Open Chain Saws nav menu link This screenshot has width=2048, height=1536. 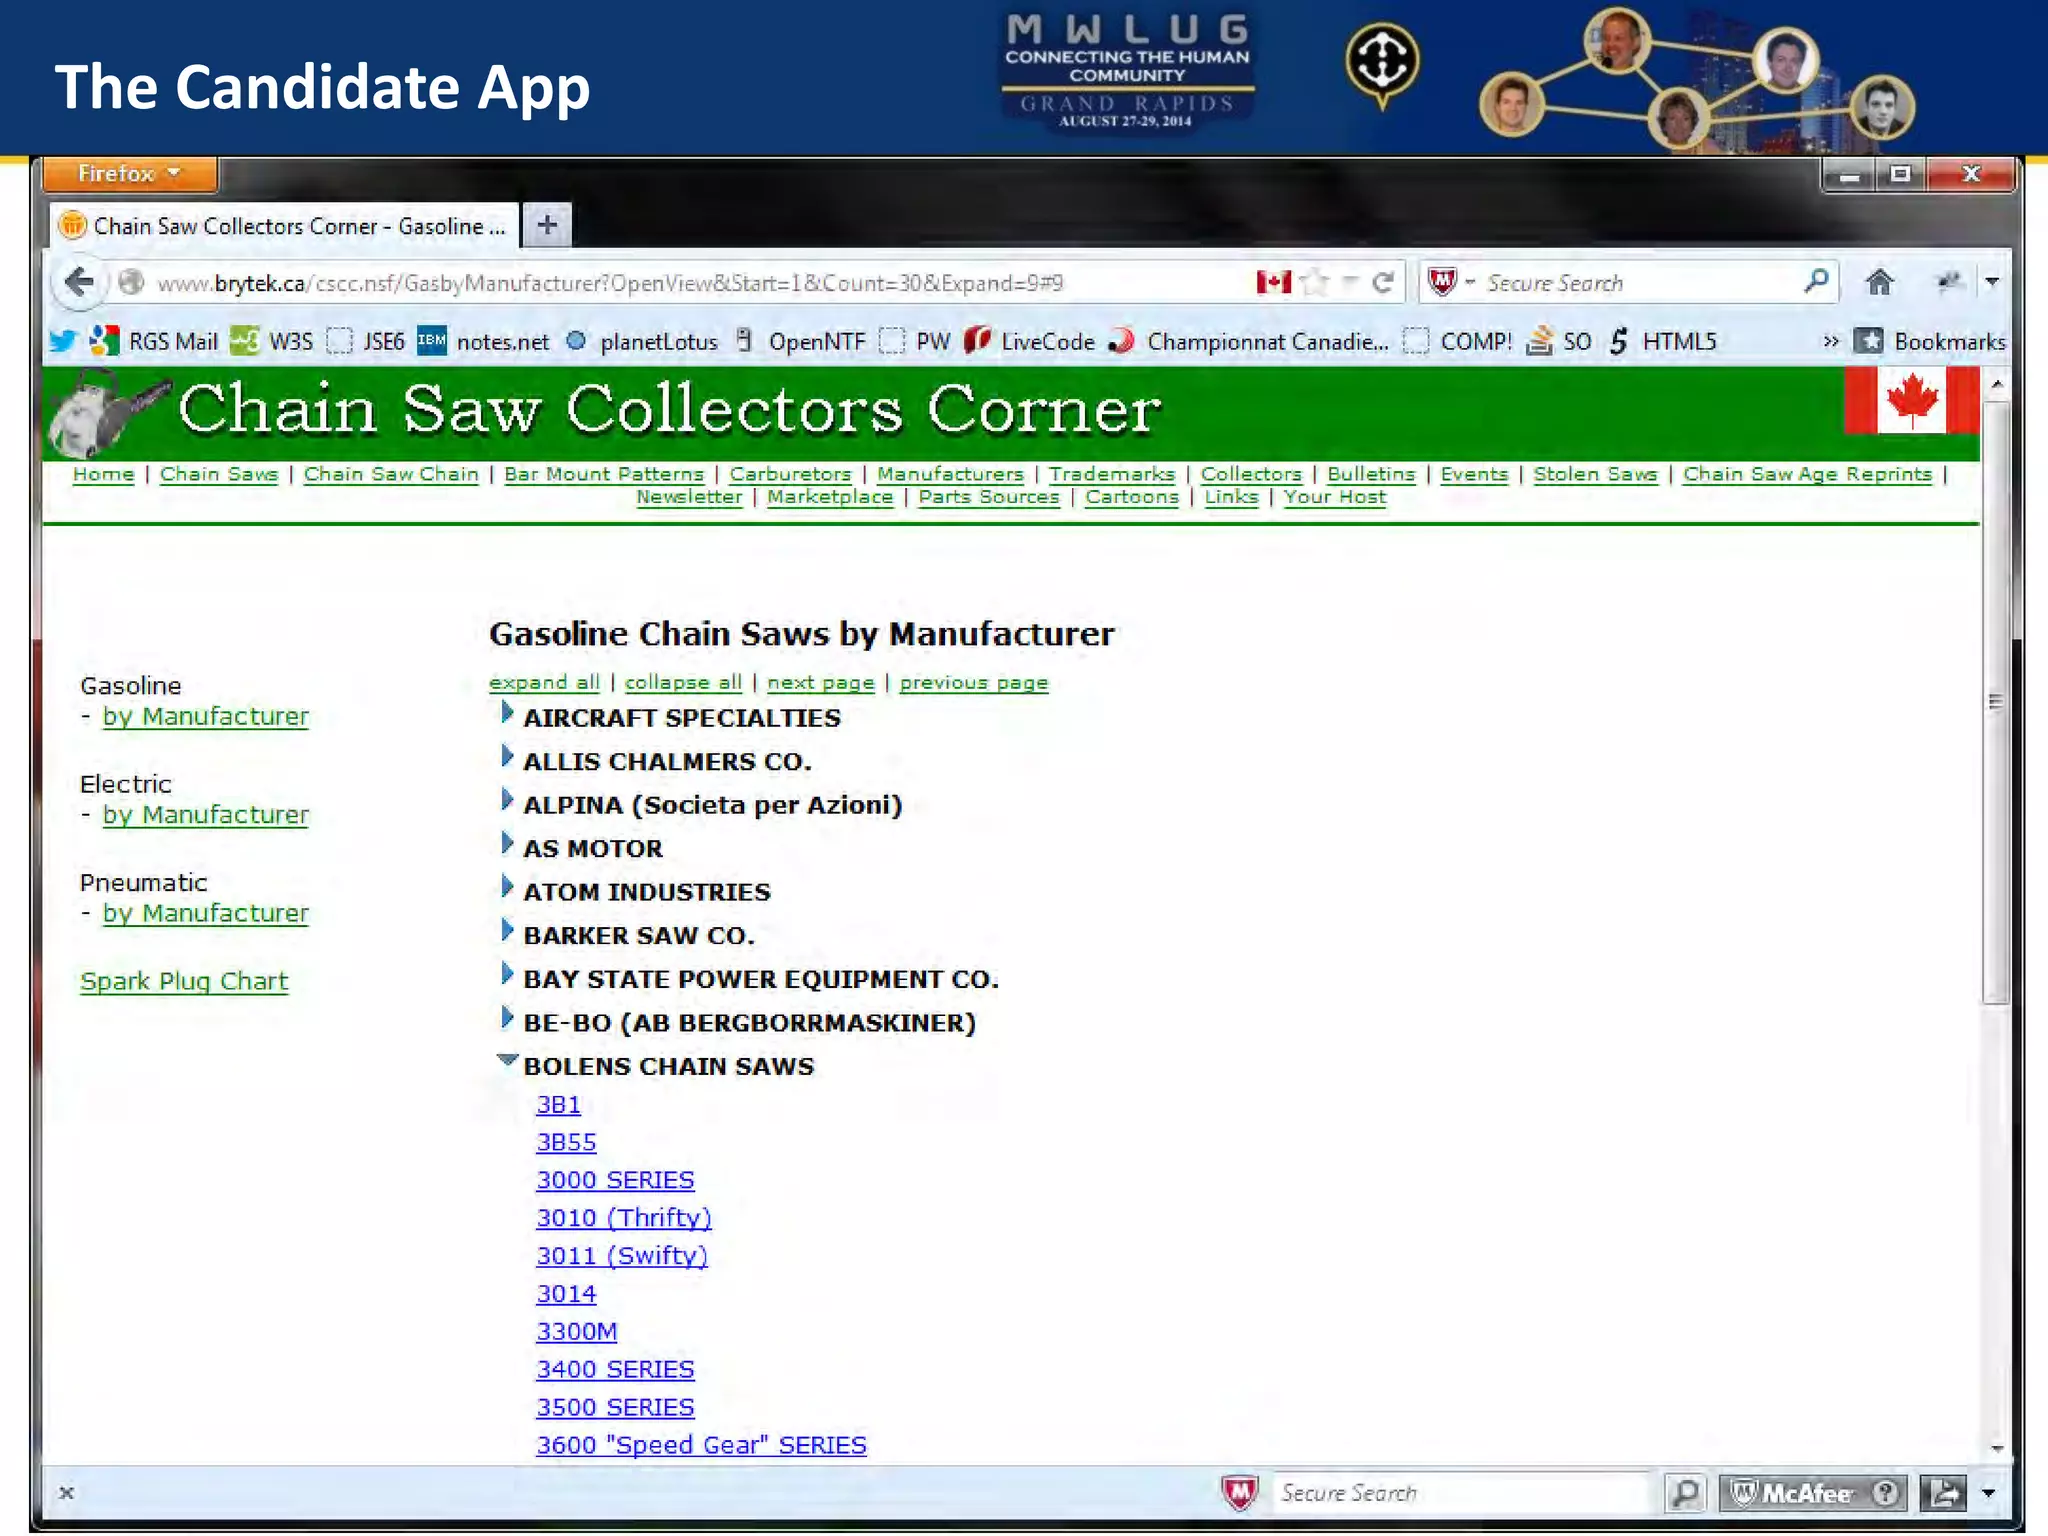point(219,474)
